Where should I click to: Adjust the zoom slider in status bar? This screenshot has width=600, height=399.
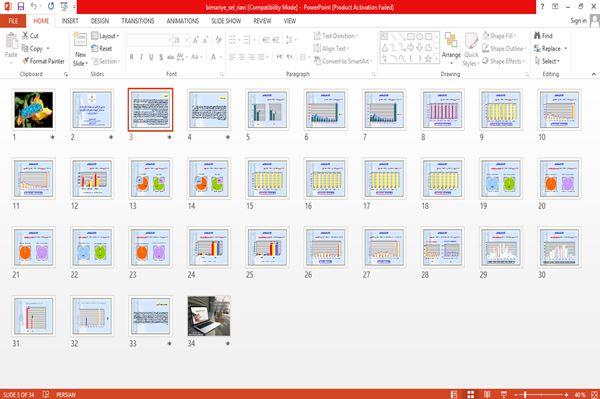click(541, 394)
